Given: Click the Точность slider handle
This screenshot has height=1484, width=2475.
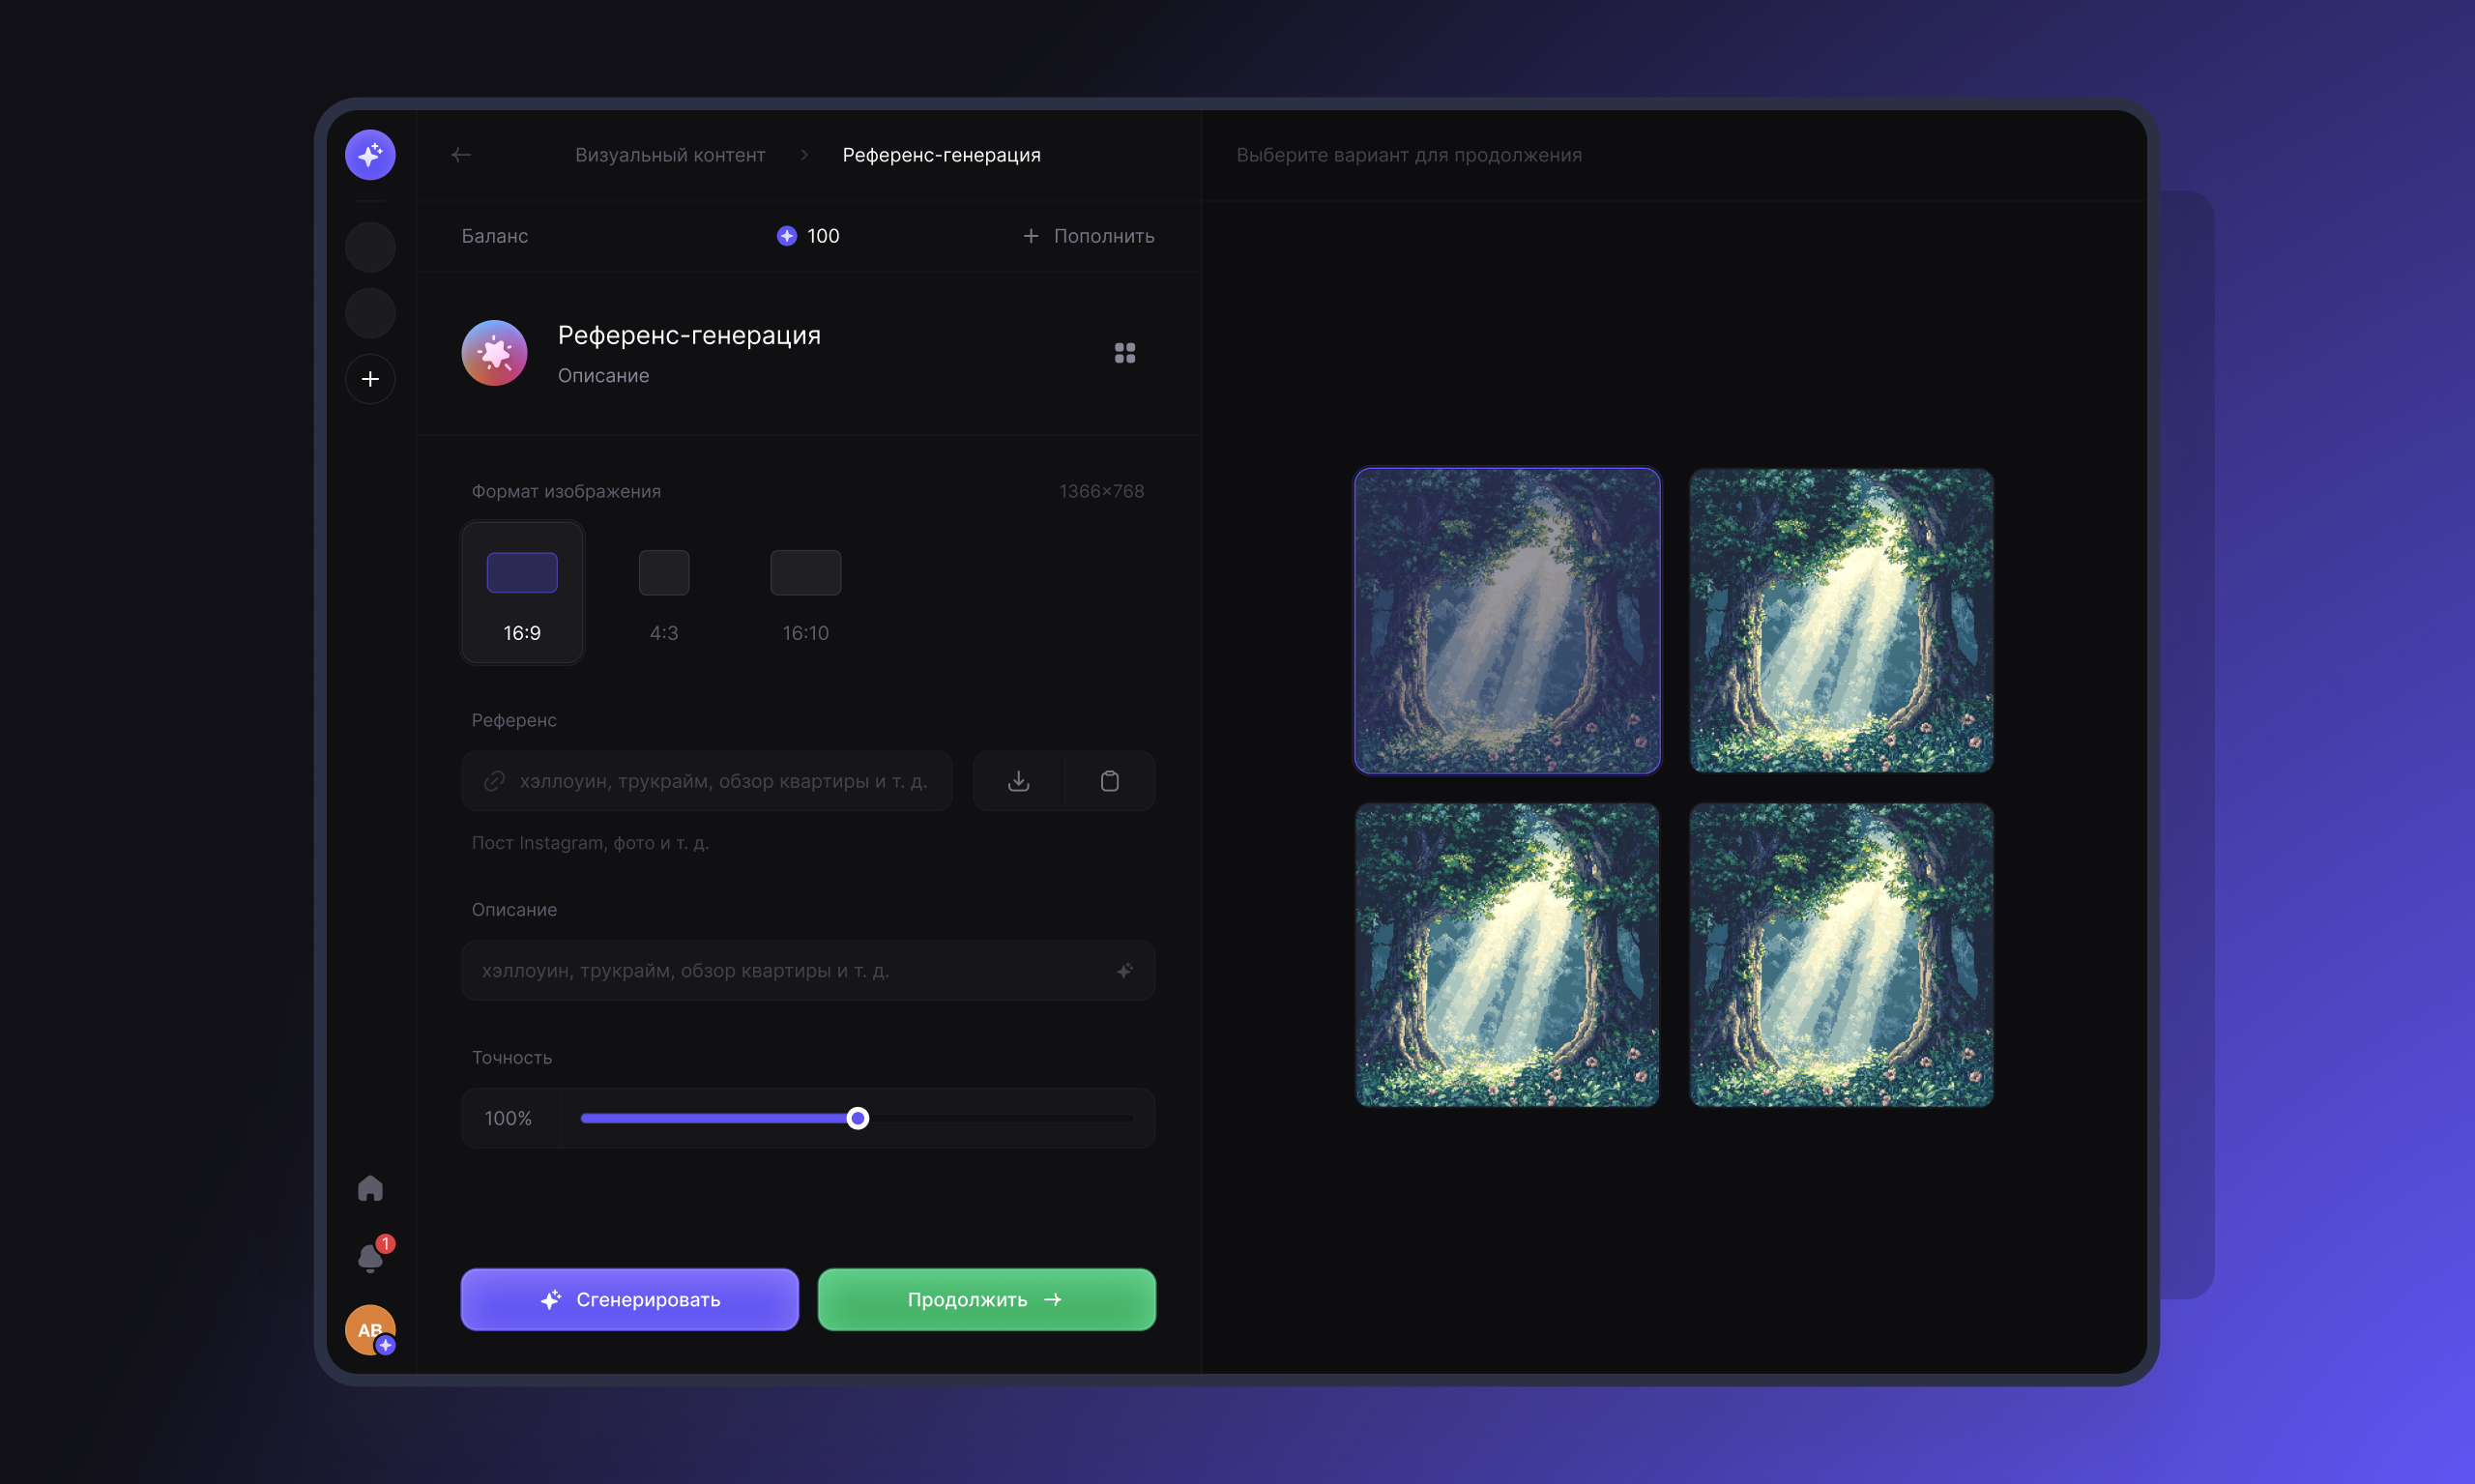Looking at the screenshot, I should (857, 1118).
